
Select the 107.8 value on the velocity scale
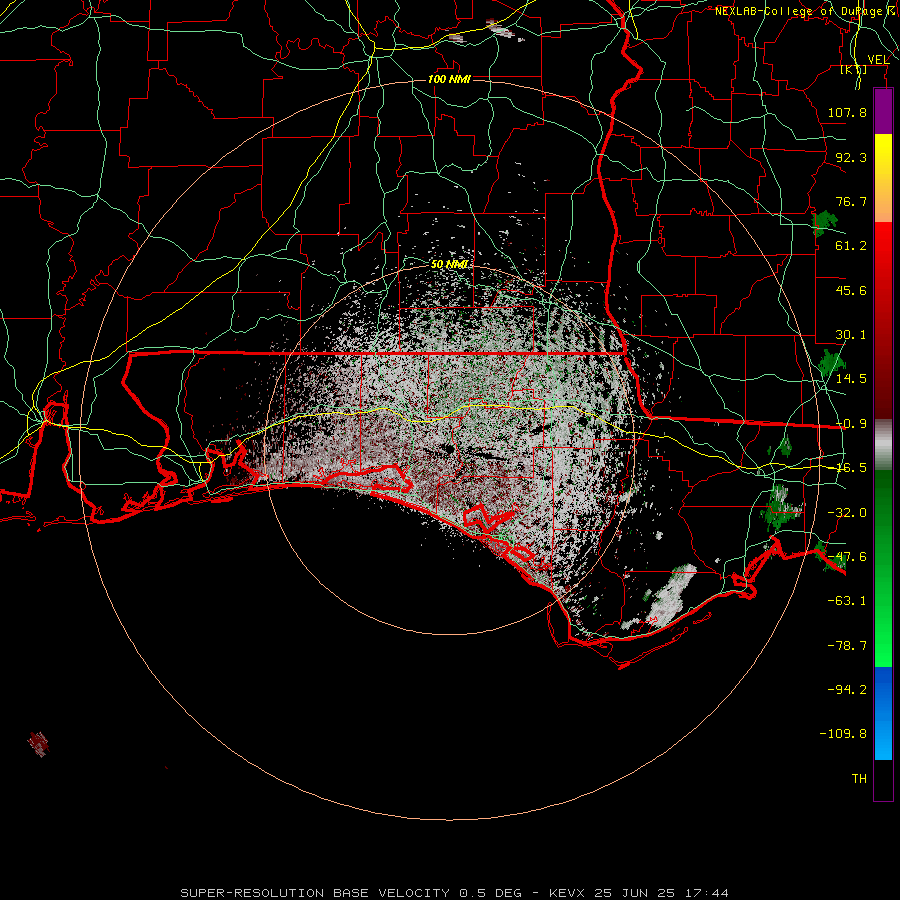847,112
